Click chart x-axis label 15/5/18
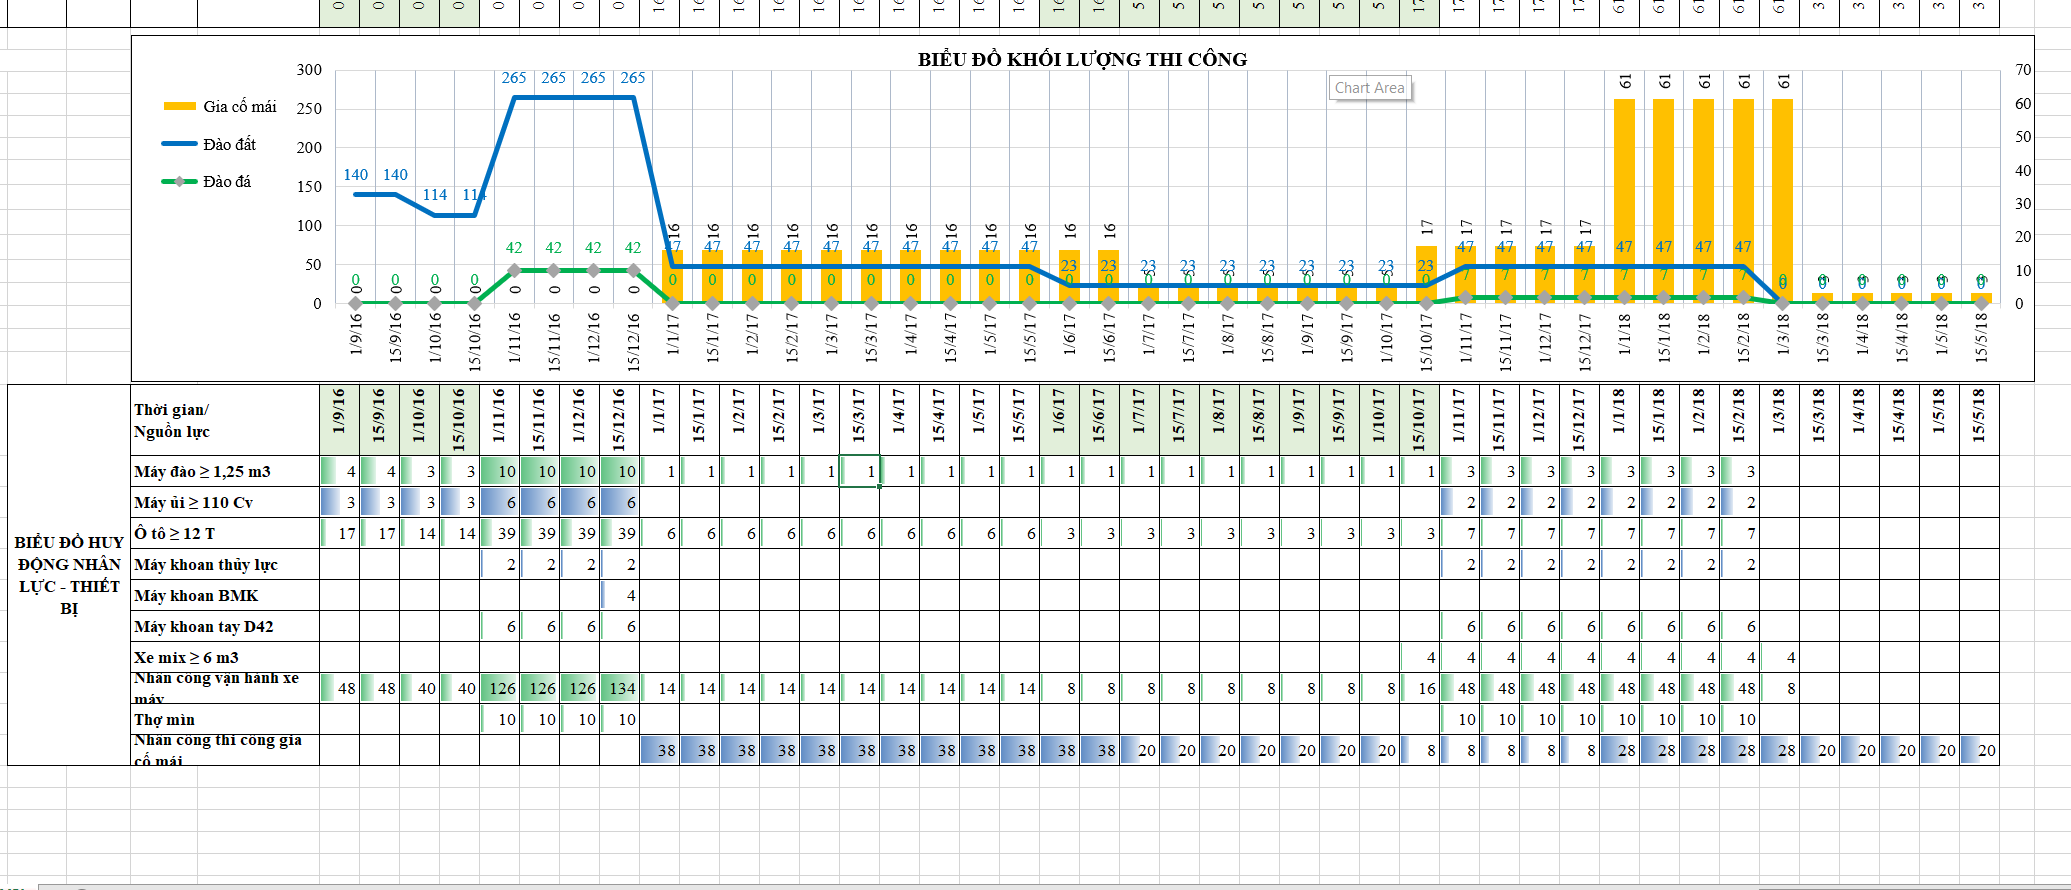 click(x=1980, y=338)
